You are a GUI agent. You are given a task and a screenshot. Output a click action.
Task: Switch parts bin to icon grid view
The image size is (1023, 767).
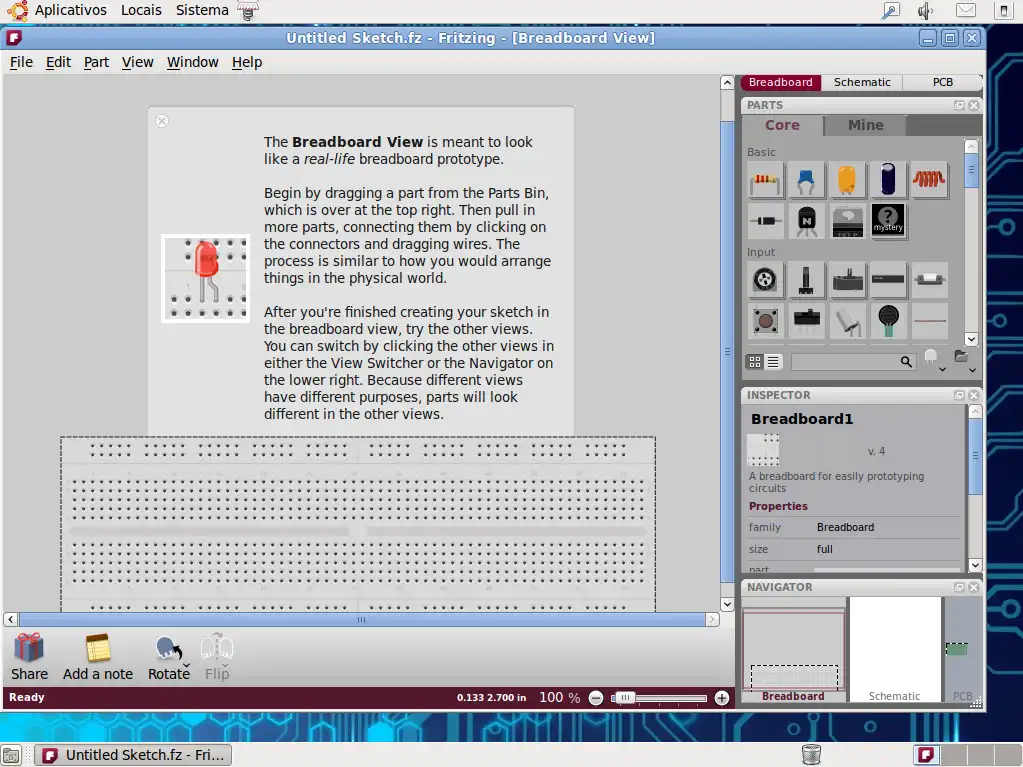755,361
